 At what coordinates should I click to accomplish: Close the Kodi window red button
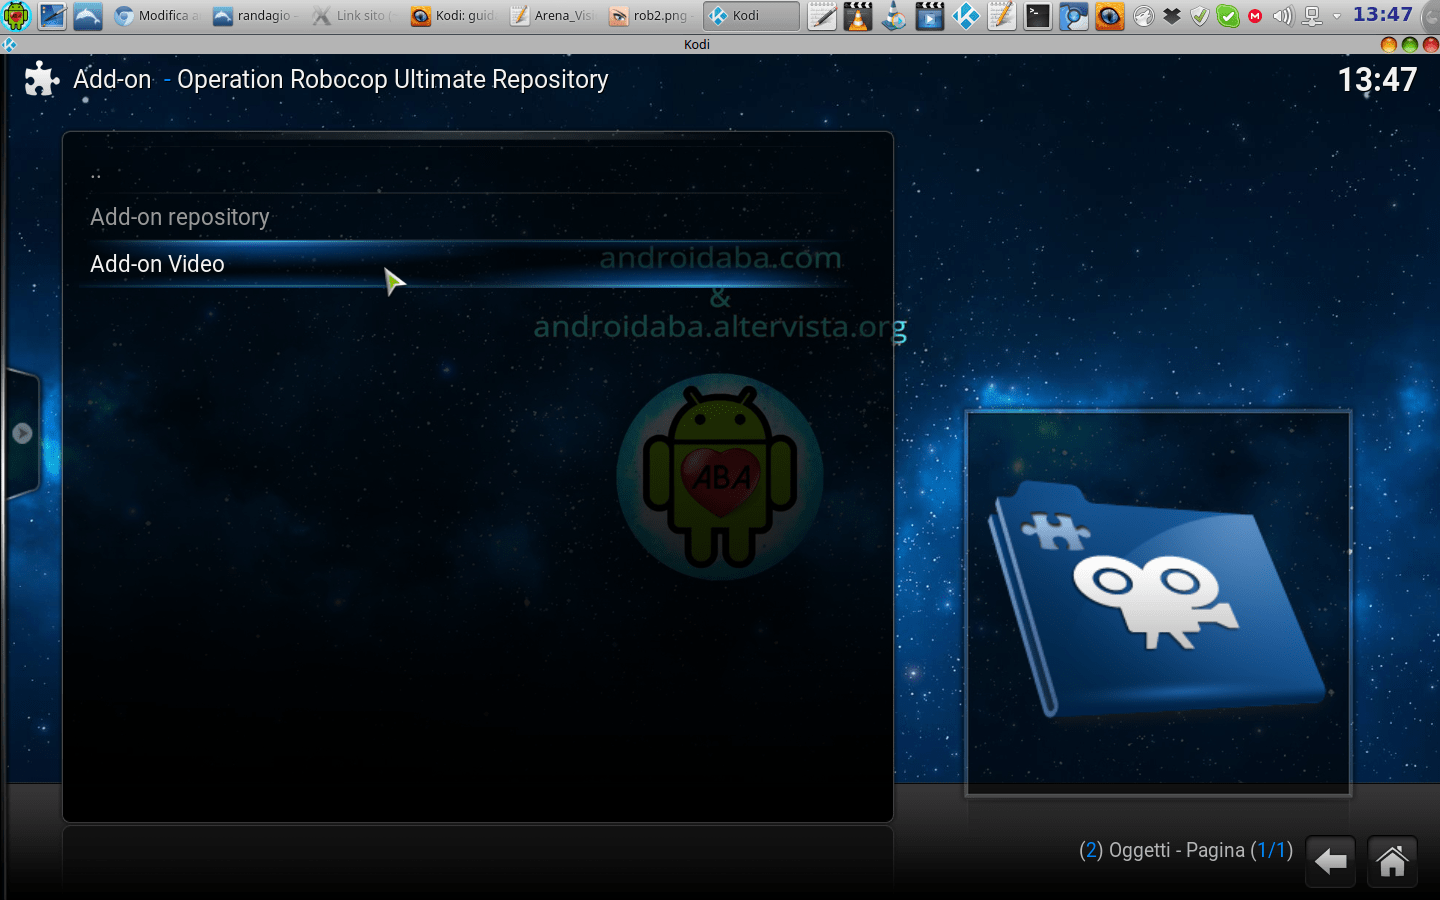[x=1431, y=44]
